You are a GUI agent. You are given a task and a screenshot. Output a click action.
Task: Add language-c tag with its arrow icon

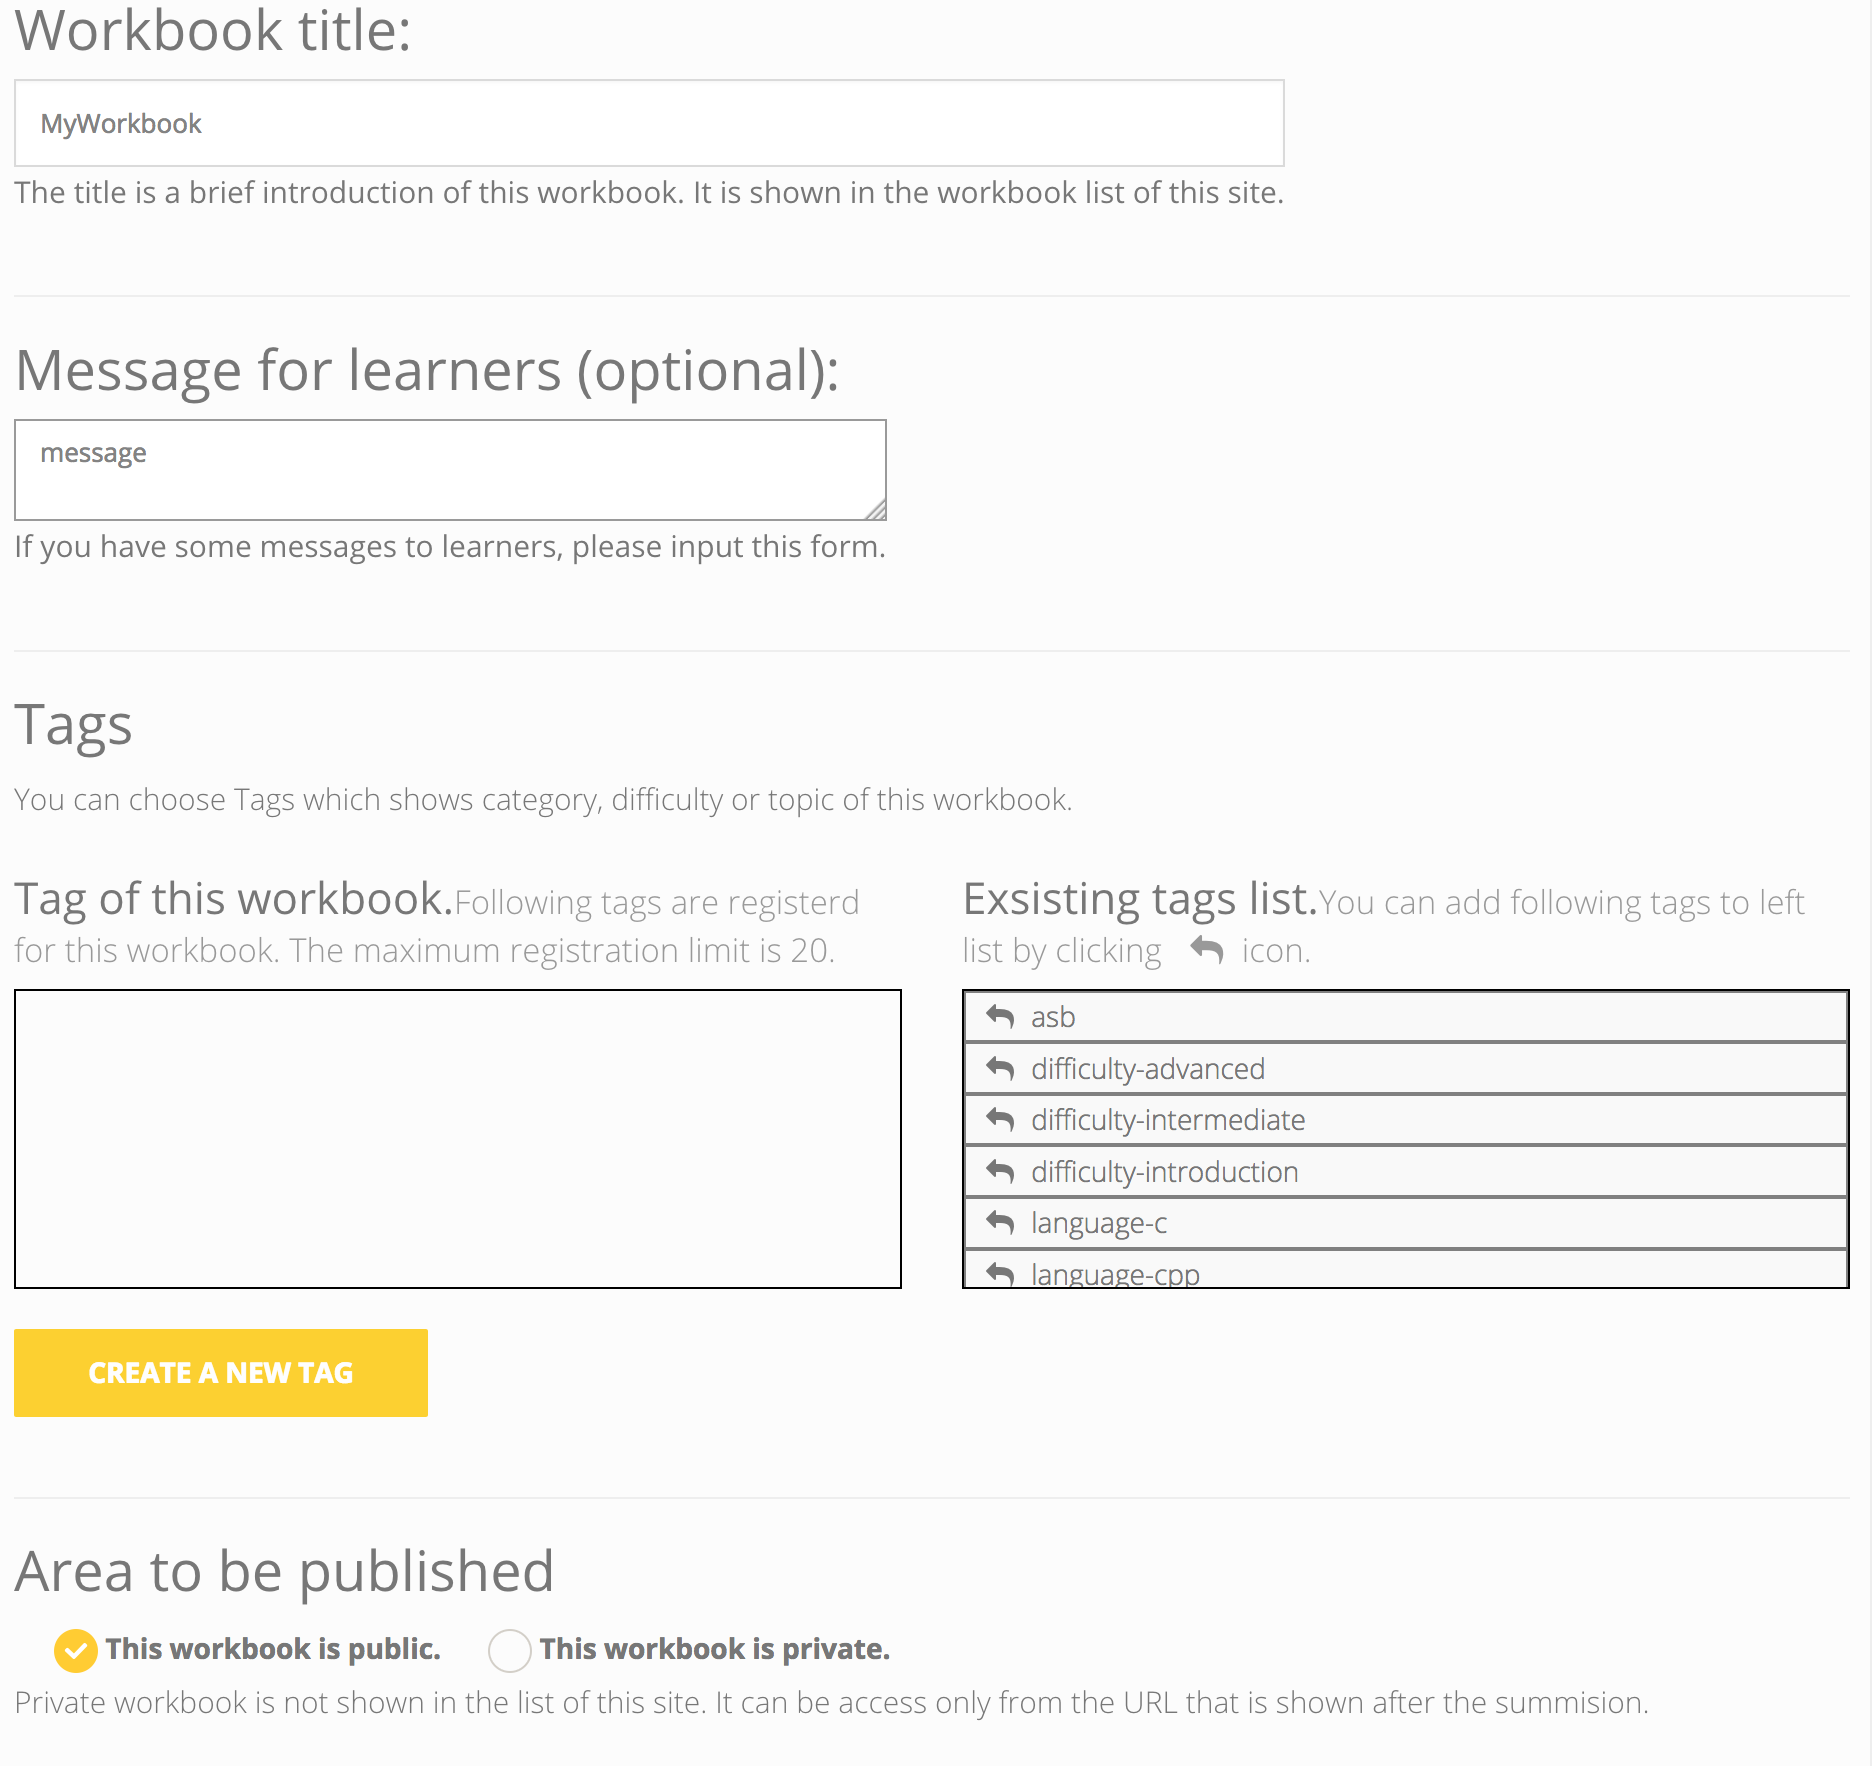tap(1000, 1222)
